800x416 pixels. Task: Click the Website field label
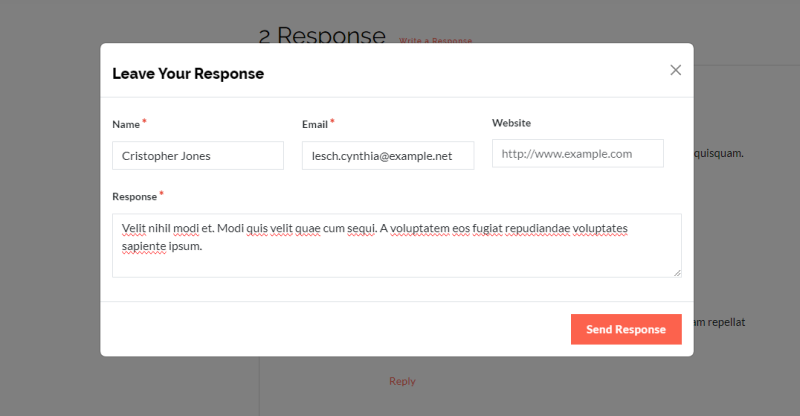point(511,123)
